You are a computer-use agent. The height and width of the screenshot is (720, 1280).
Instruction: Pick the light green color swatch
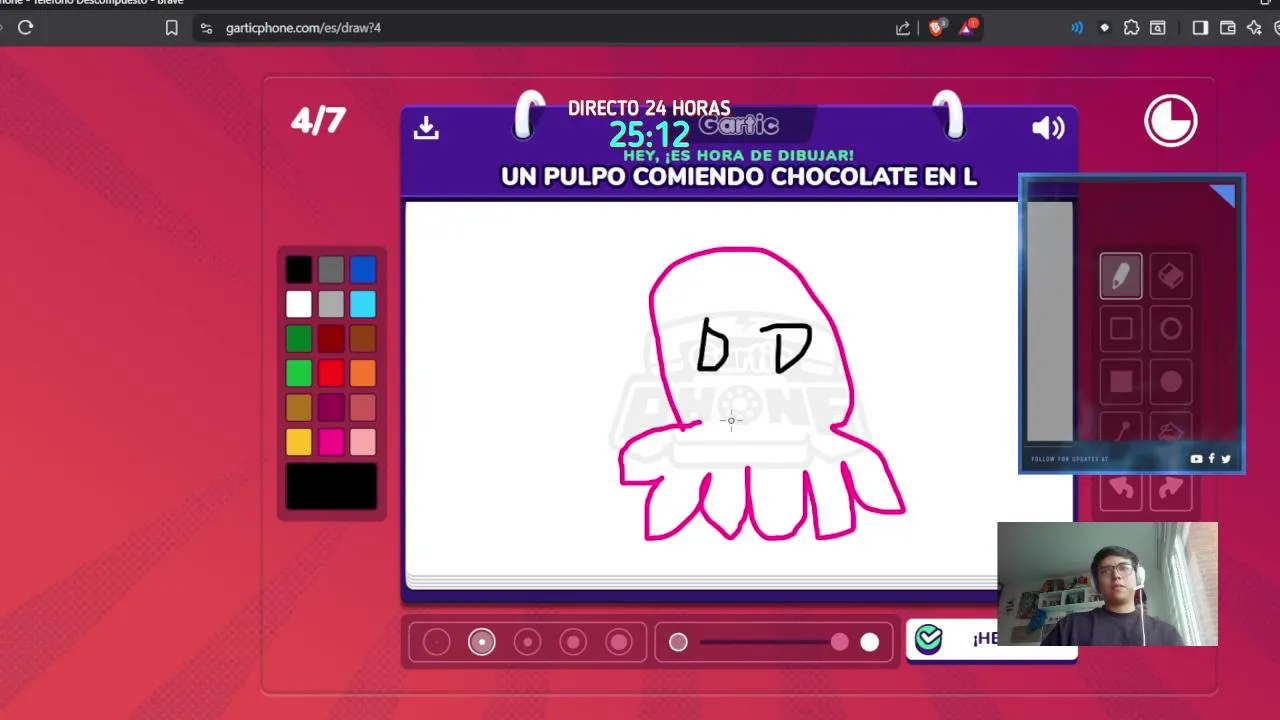[x=298, y=373]
